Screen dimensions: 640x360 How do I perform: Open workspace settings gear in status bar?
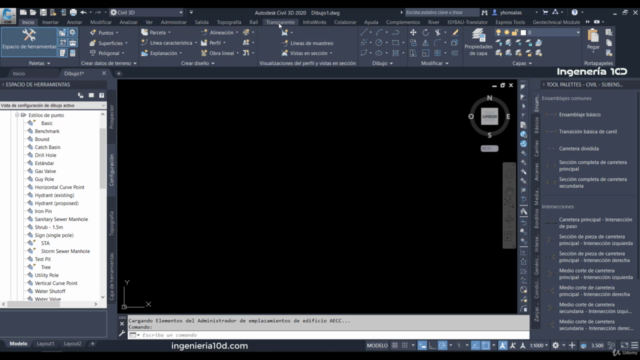click(x=556, y=345)
